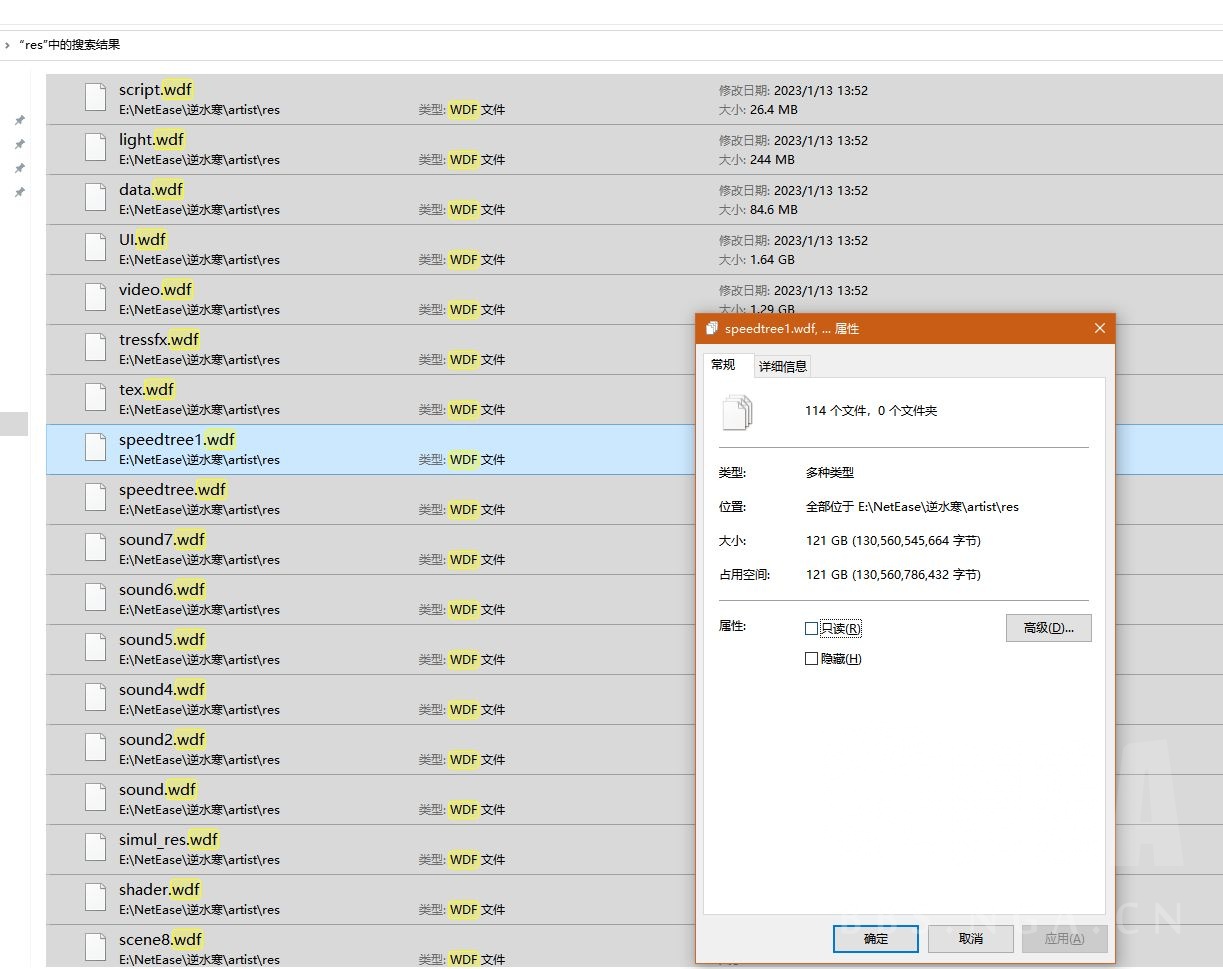Image resolution: width=1223 pixels, height=969 pixels.
Task: Click the UI.wdf file icon
Action: click(x=96, y=248)
